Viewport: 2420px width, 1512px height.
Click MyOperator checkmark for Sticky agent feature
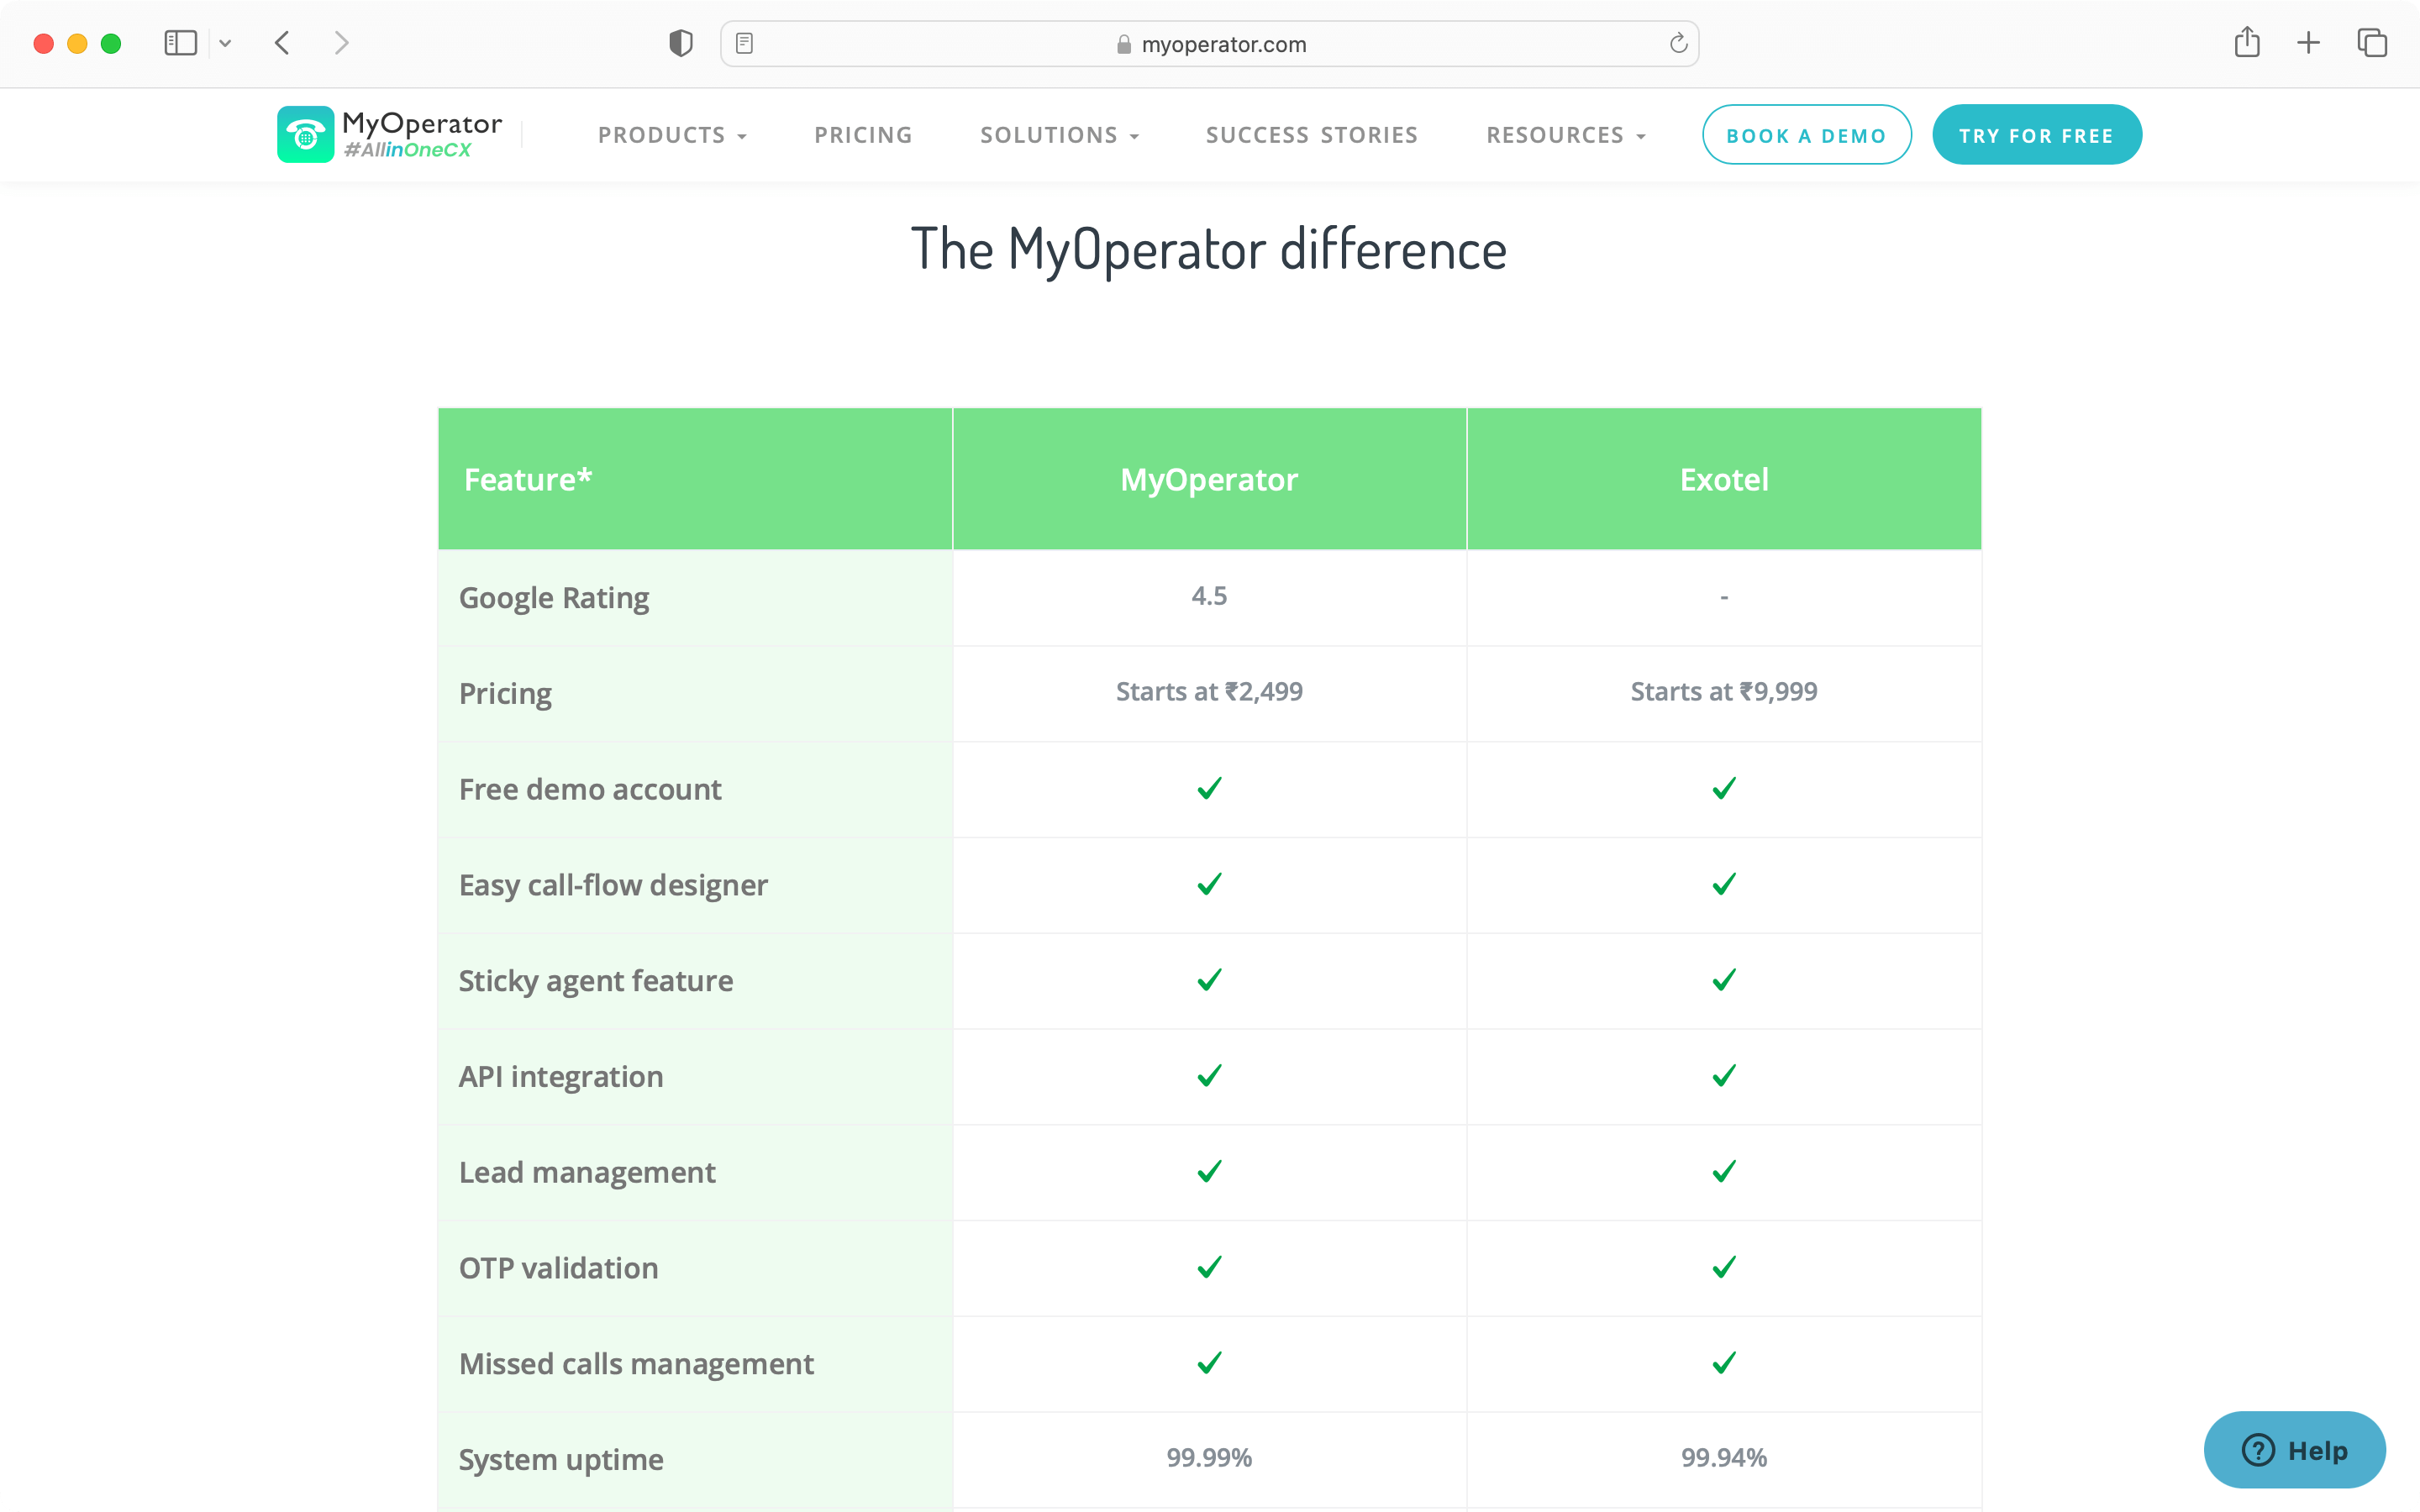click(x=1209, y=980)
